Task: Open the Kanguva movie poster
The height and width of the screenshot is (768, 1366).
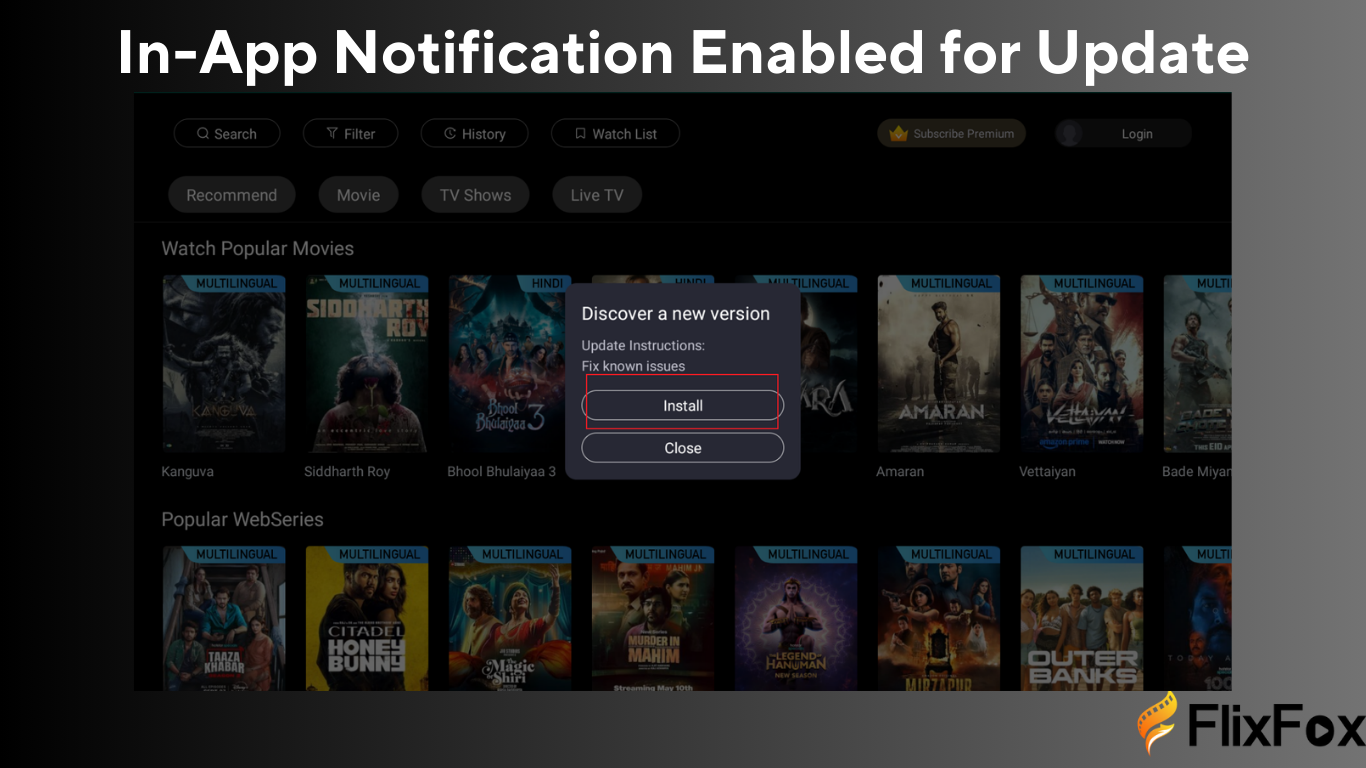Action: (224, 364)
